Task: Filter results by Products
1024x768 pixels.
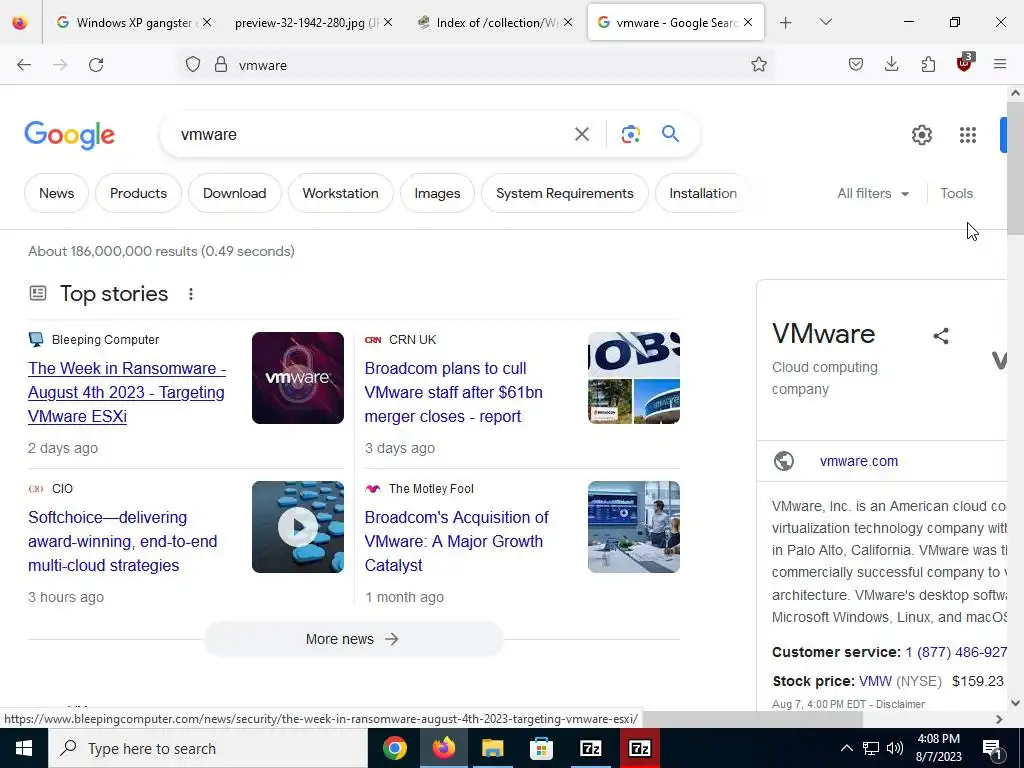Action: 138,193
